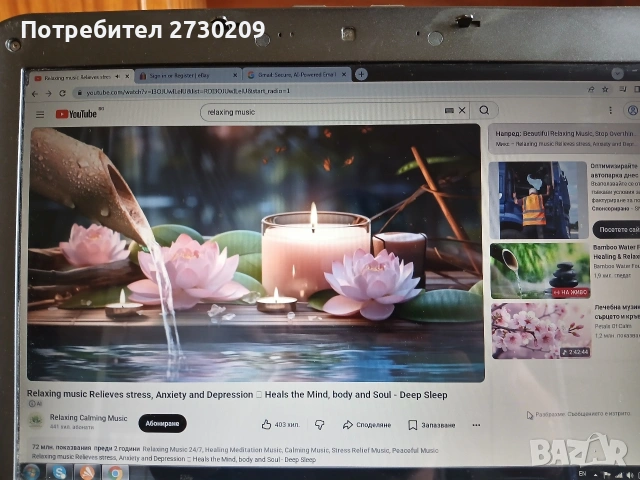Click the Лечебна музика video title

coord(617,312)
